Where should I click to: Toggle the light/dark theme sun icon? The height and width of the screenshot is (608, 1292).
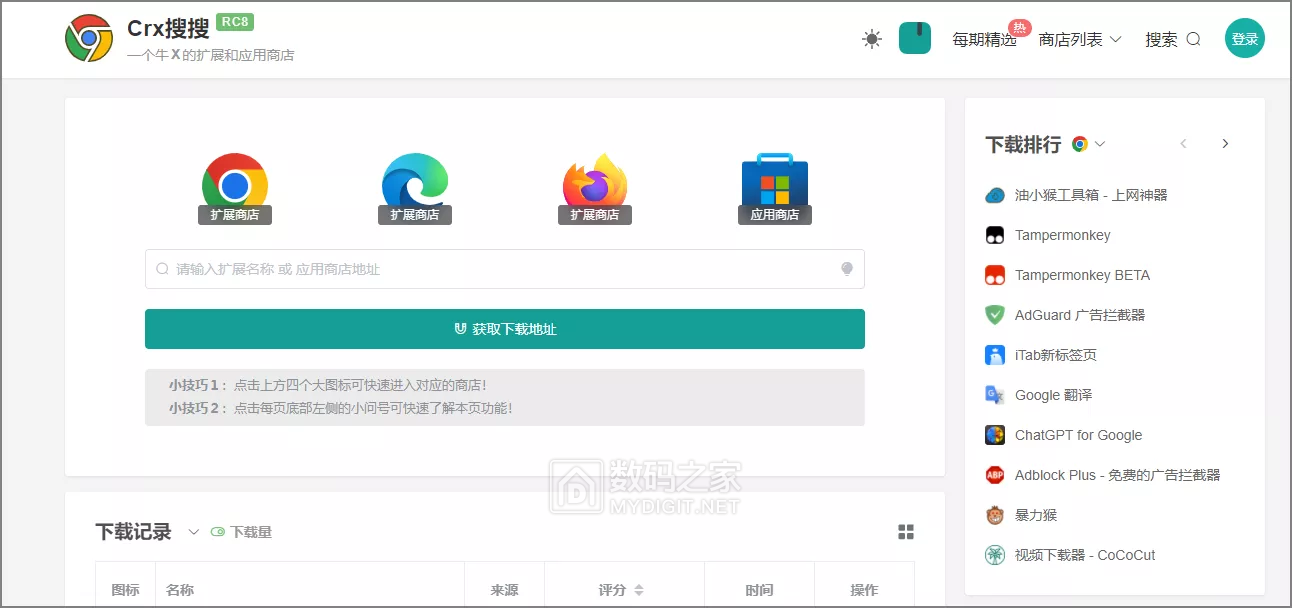(872, 39)
